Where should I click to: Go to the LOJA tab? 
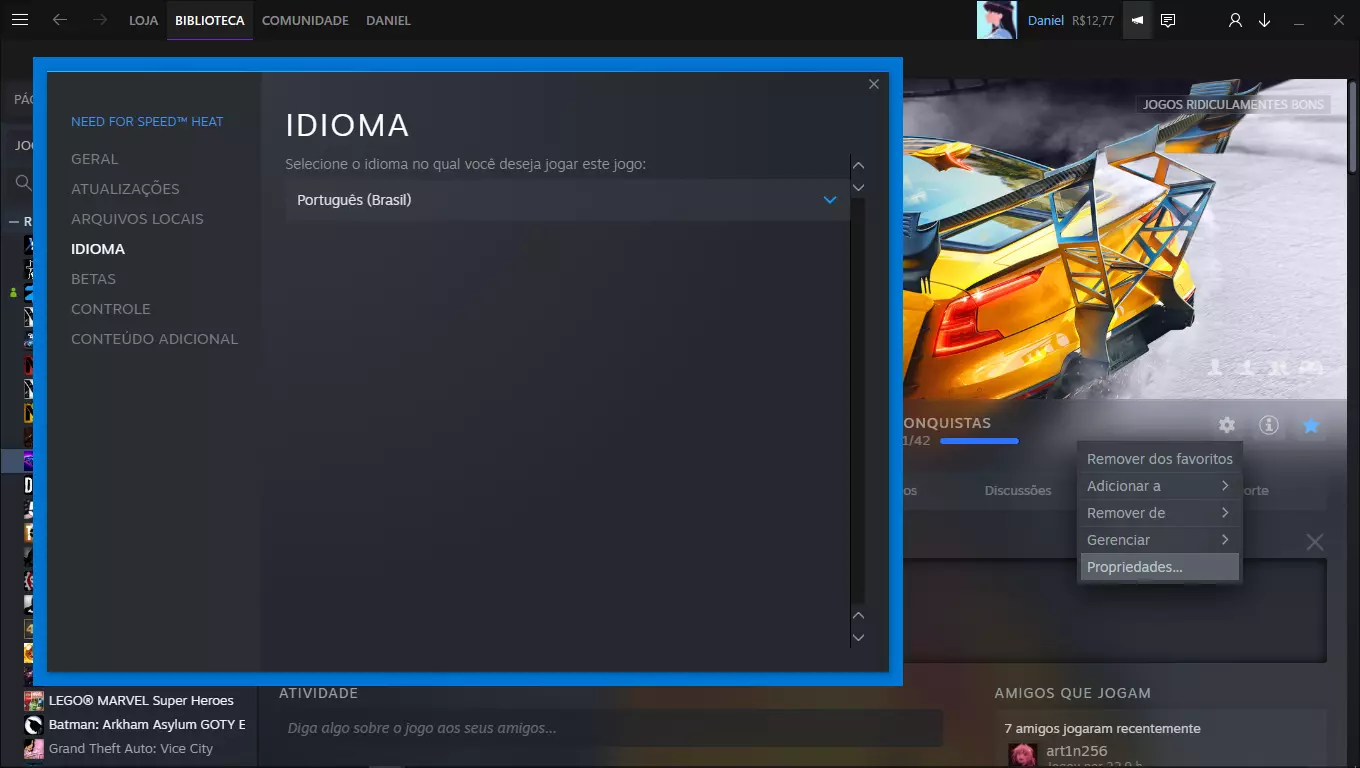[144, 20]
